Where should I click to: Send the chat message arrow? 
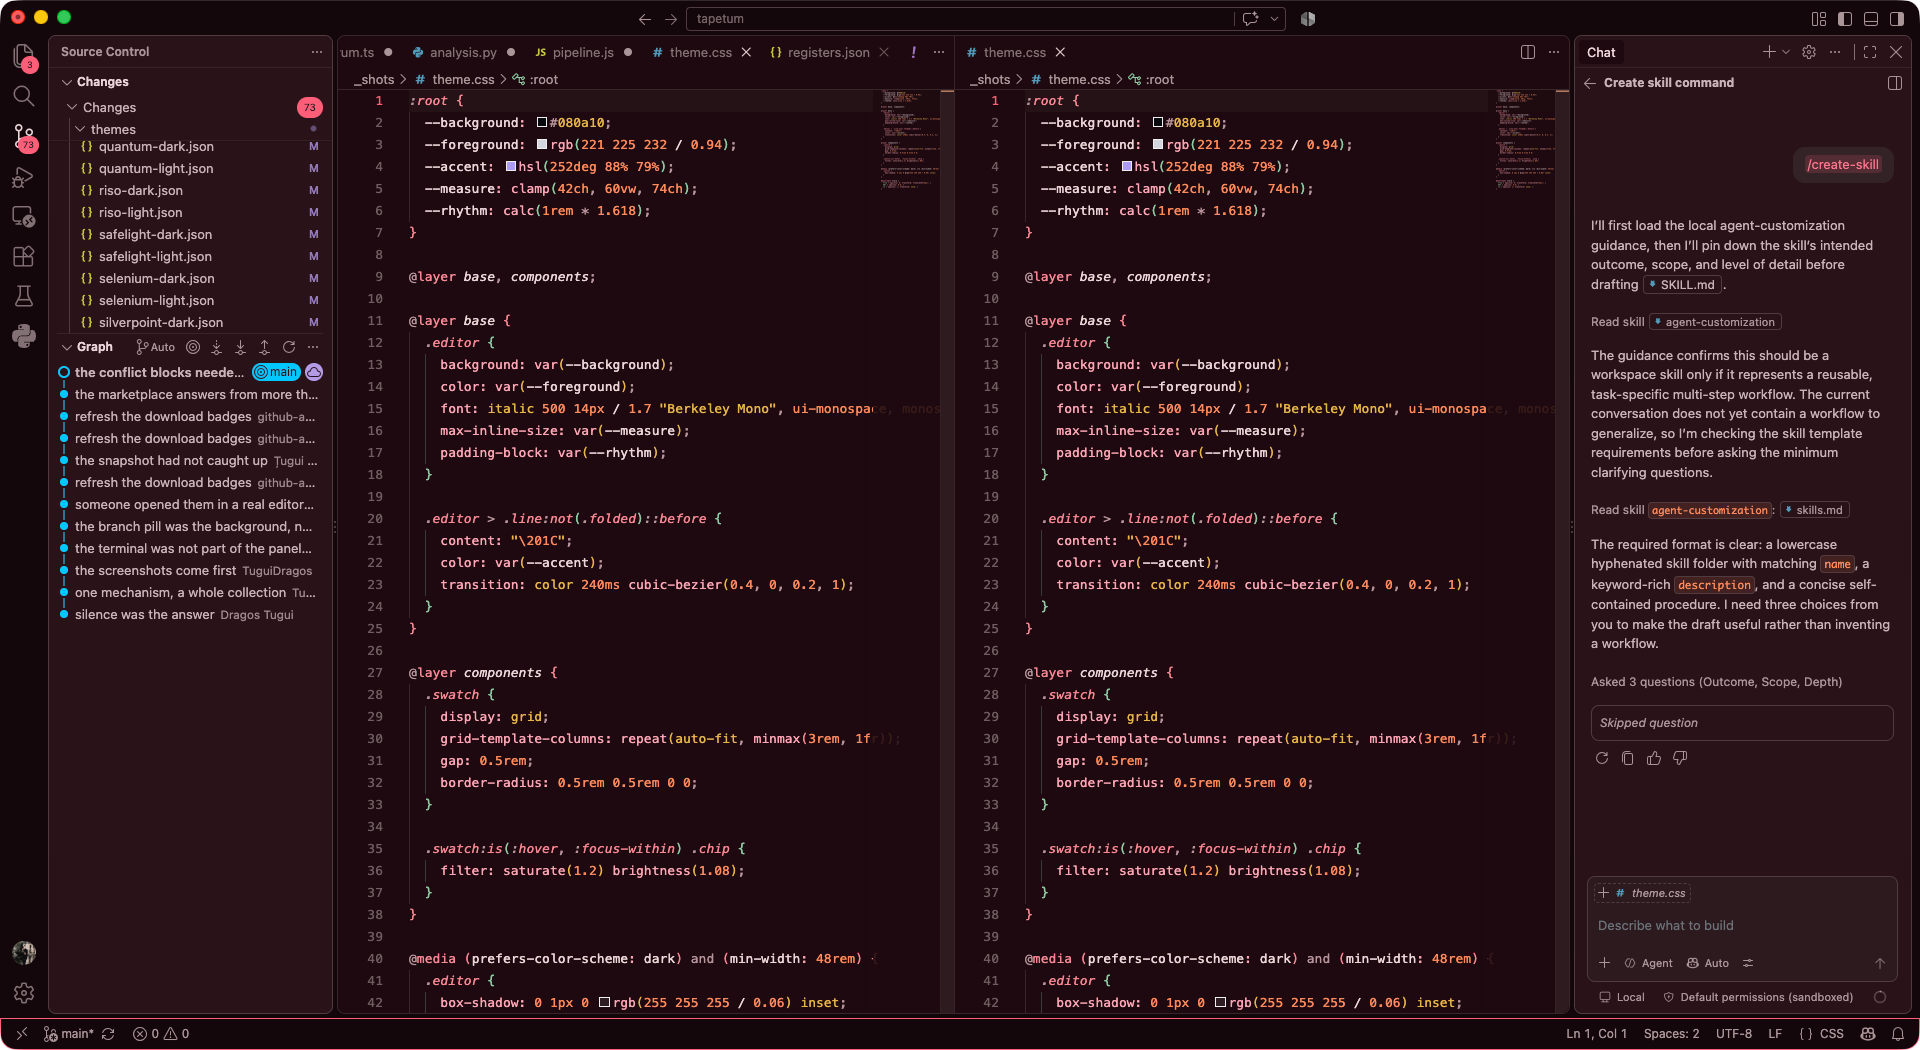(x=1880, y=963)
